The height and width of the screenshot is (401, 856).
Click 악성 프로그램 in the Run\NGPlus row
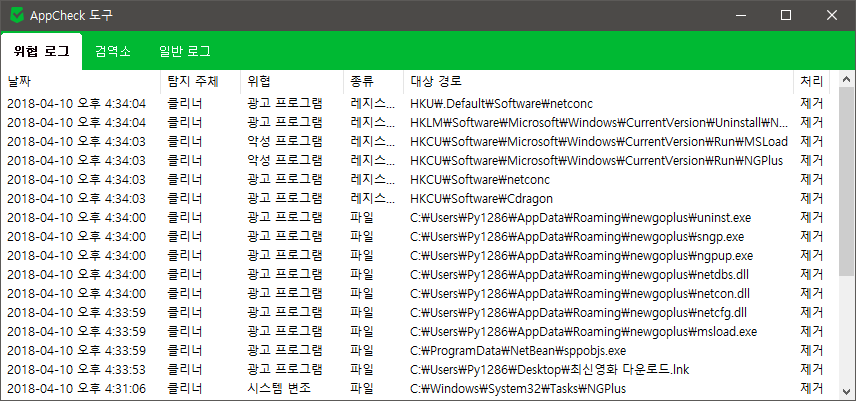(284, 160)
